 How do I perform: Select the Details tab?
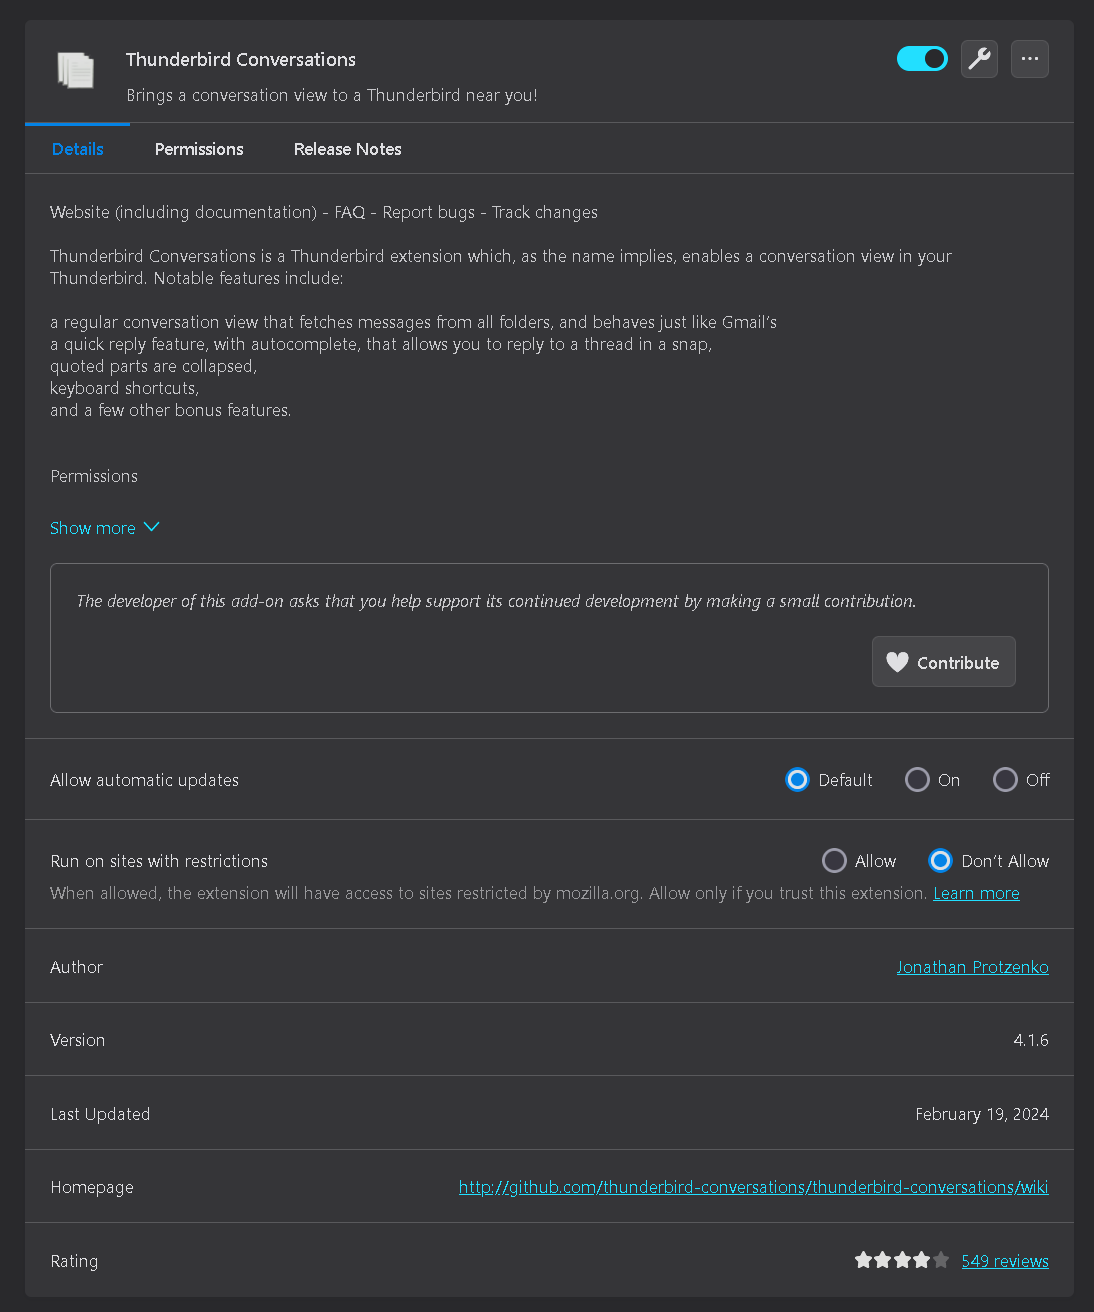click(x=78, y=149)
